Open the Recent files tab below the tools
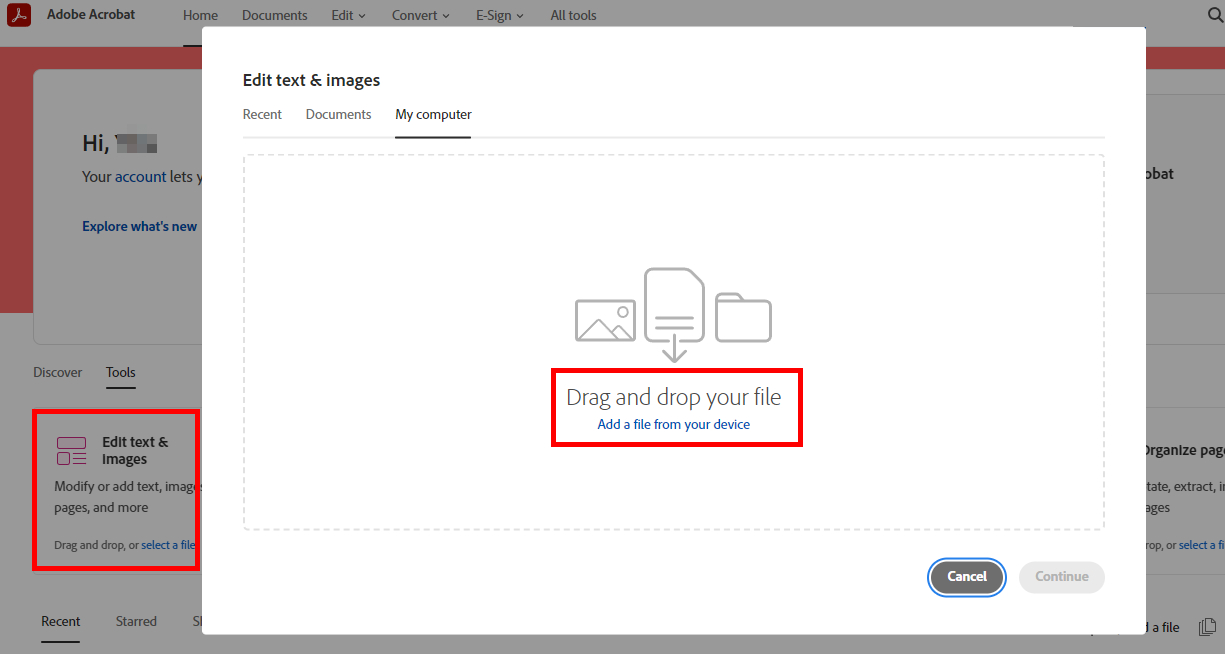 coord(61,621)
